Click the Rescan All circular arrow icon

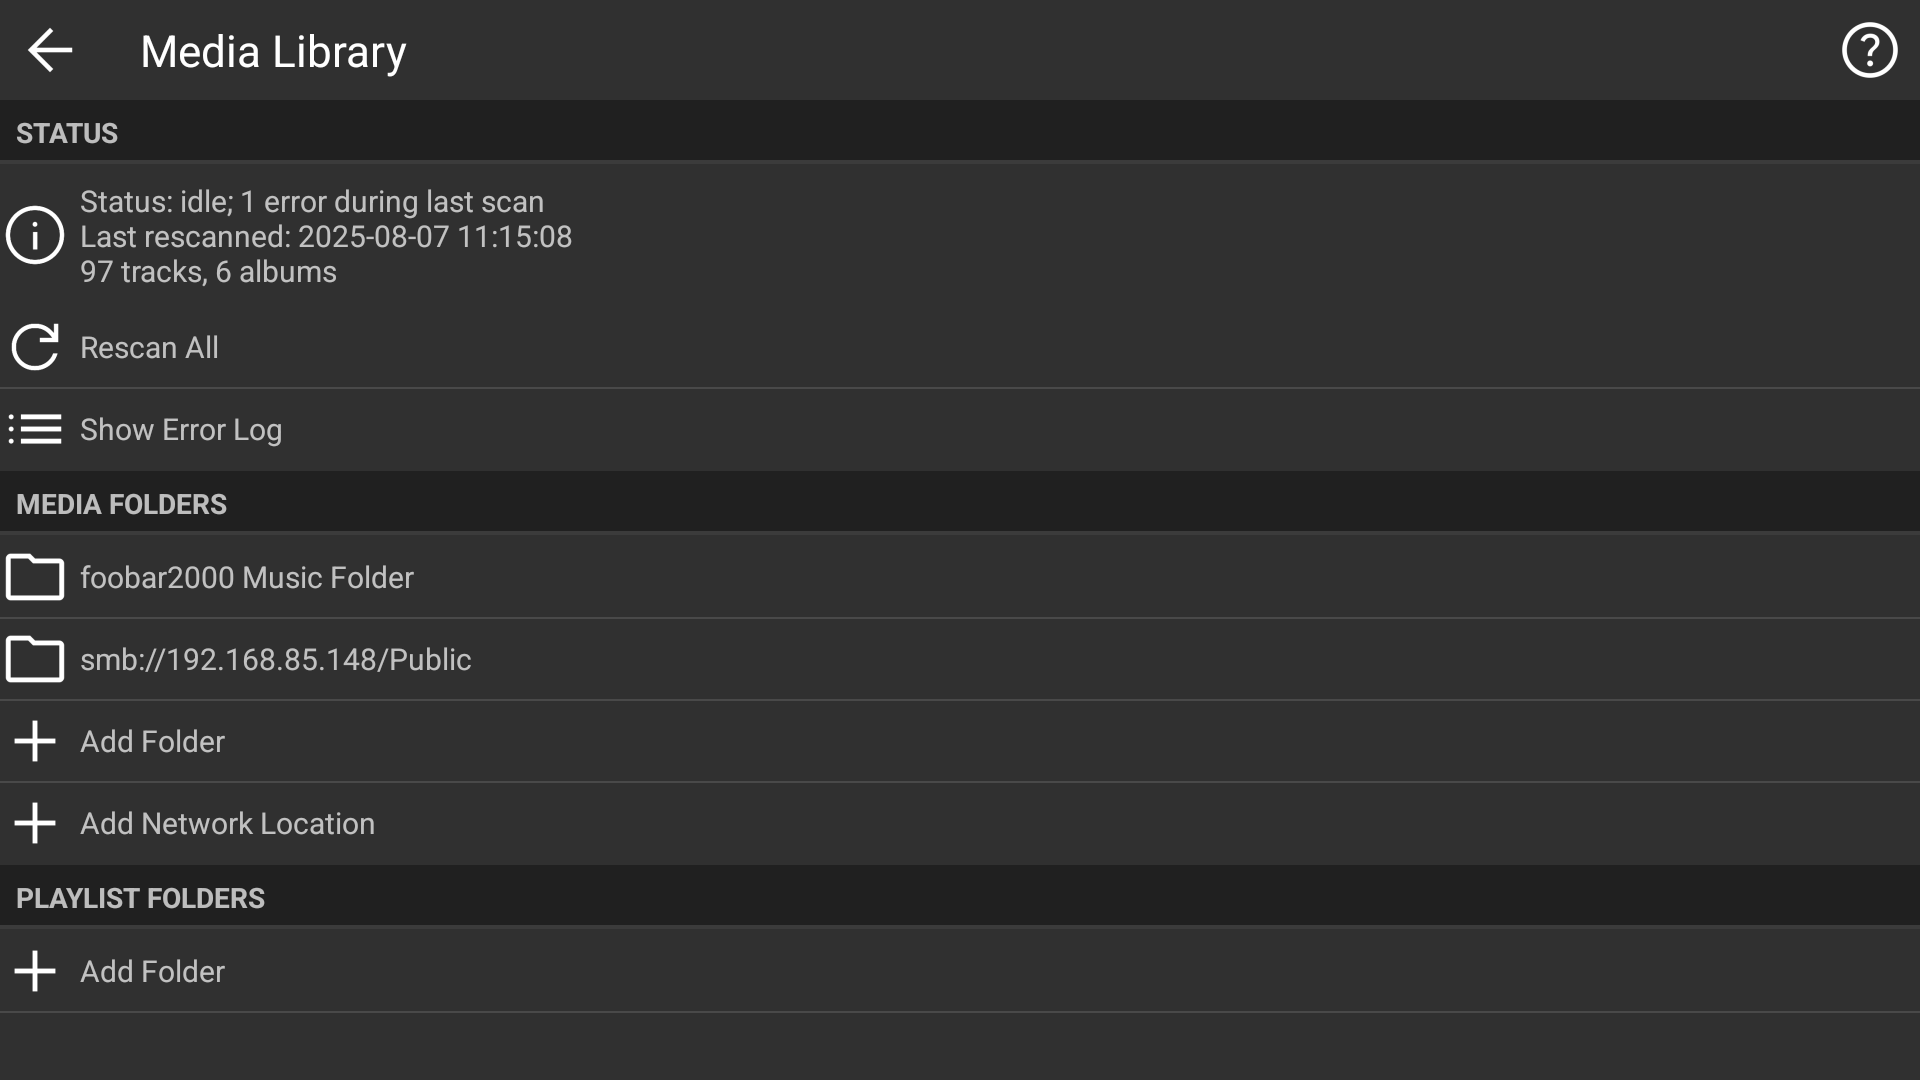[x=35, y=347]
